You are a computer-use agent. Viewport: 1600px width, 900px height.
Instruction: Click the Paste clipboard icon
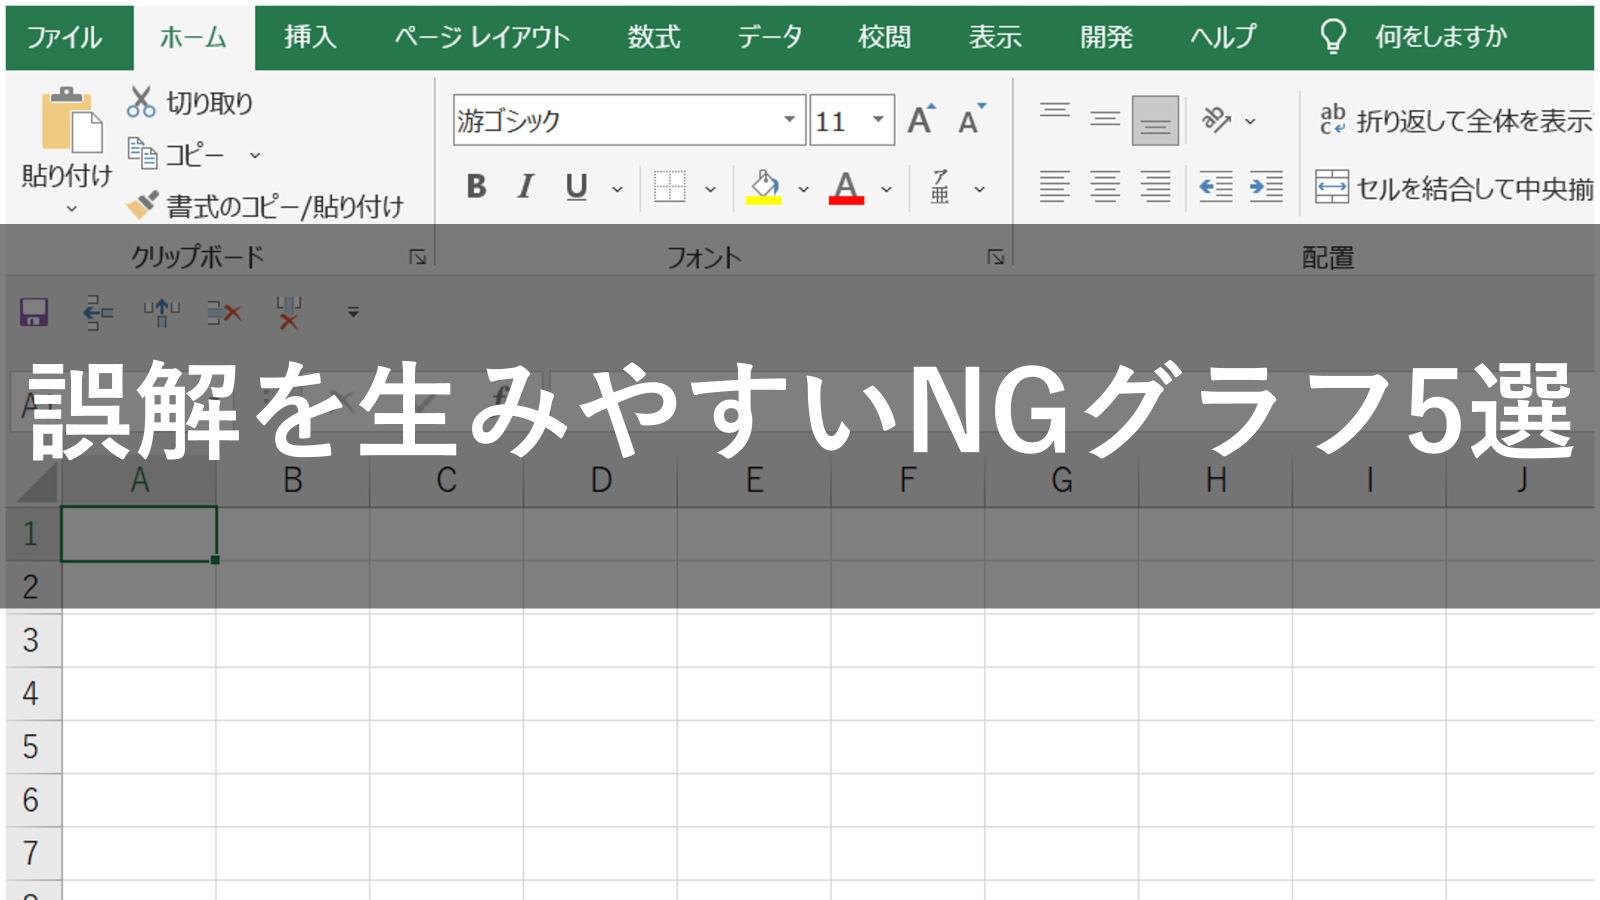pyautogui.click(x=71, y=121)
